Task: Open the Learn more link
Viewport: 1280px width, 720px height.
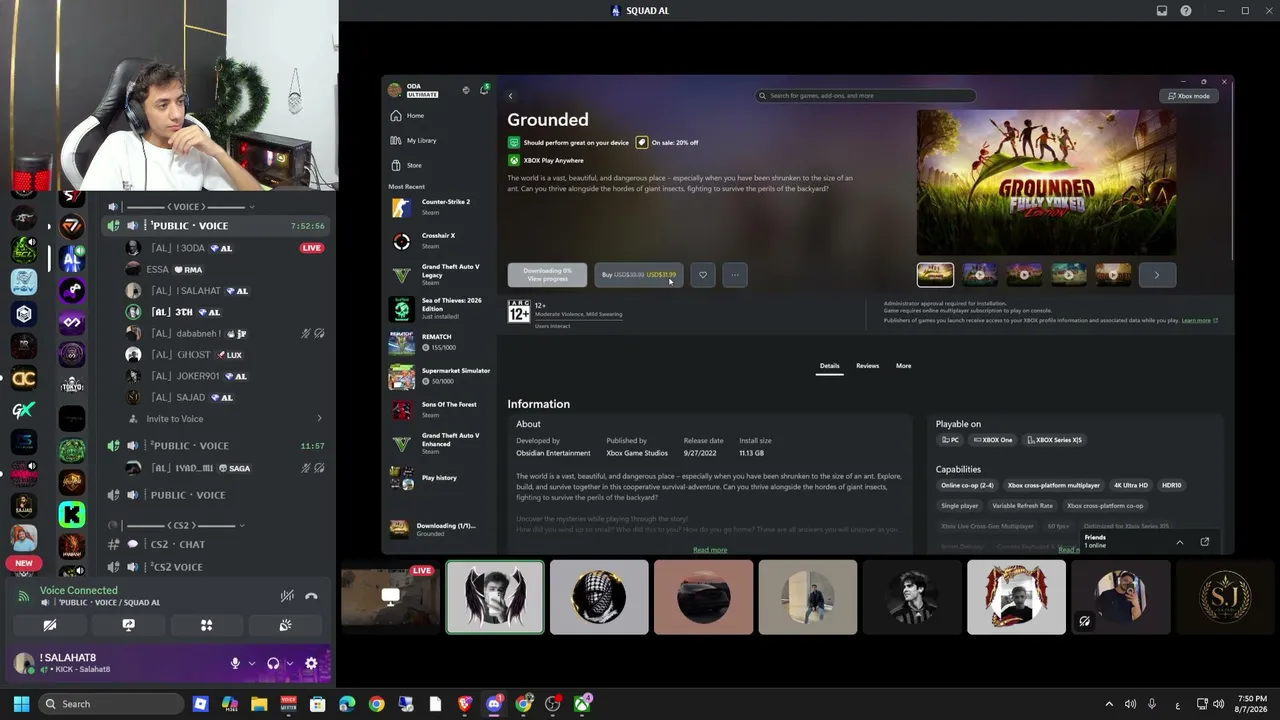Action: coord(1199,321)
